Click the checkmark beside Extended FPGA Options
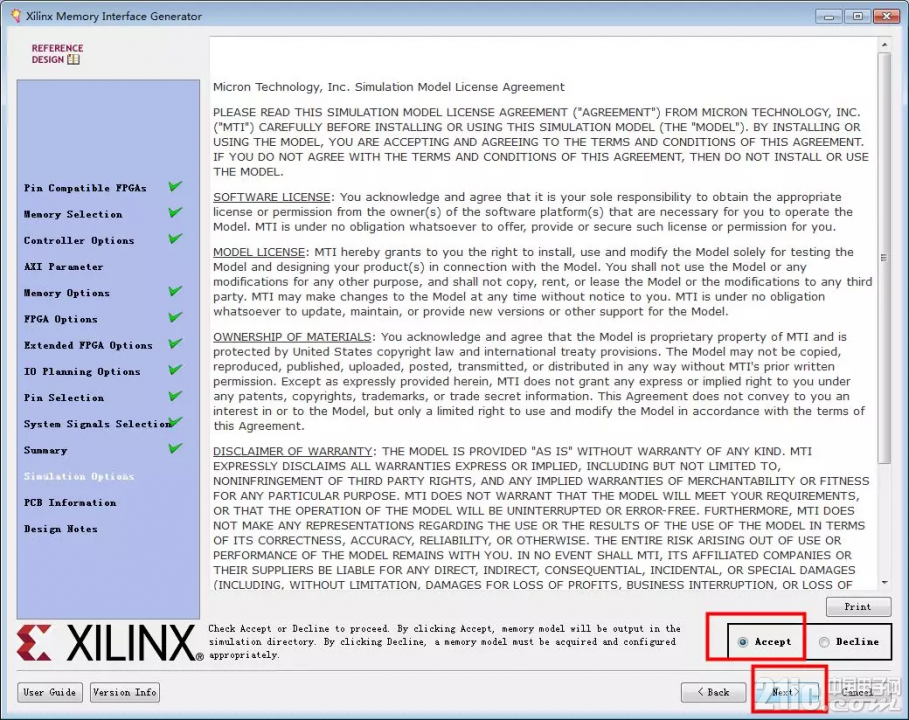Viewport: 909px width, 720px height. (175, 344)
